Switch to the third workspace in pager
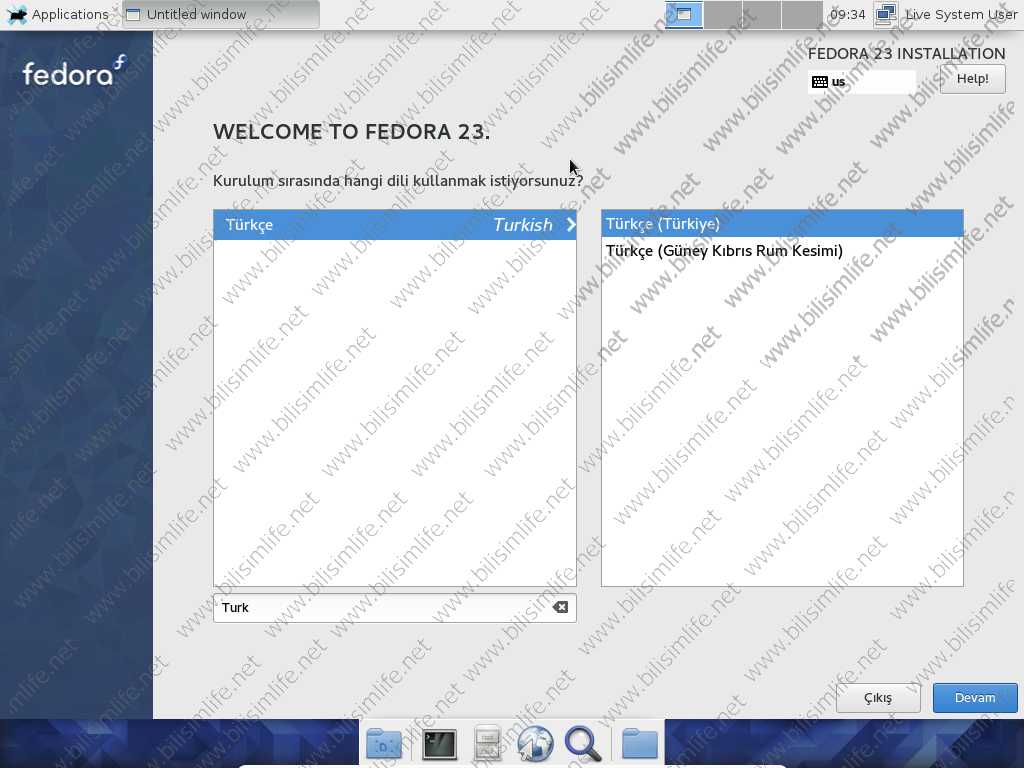 click(x=761, y=14)
